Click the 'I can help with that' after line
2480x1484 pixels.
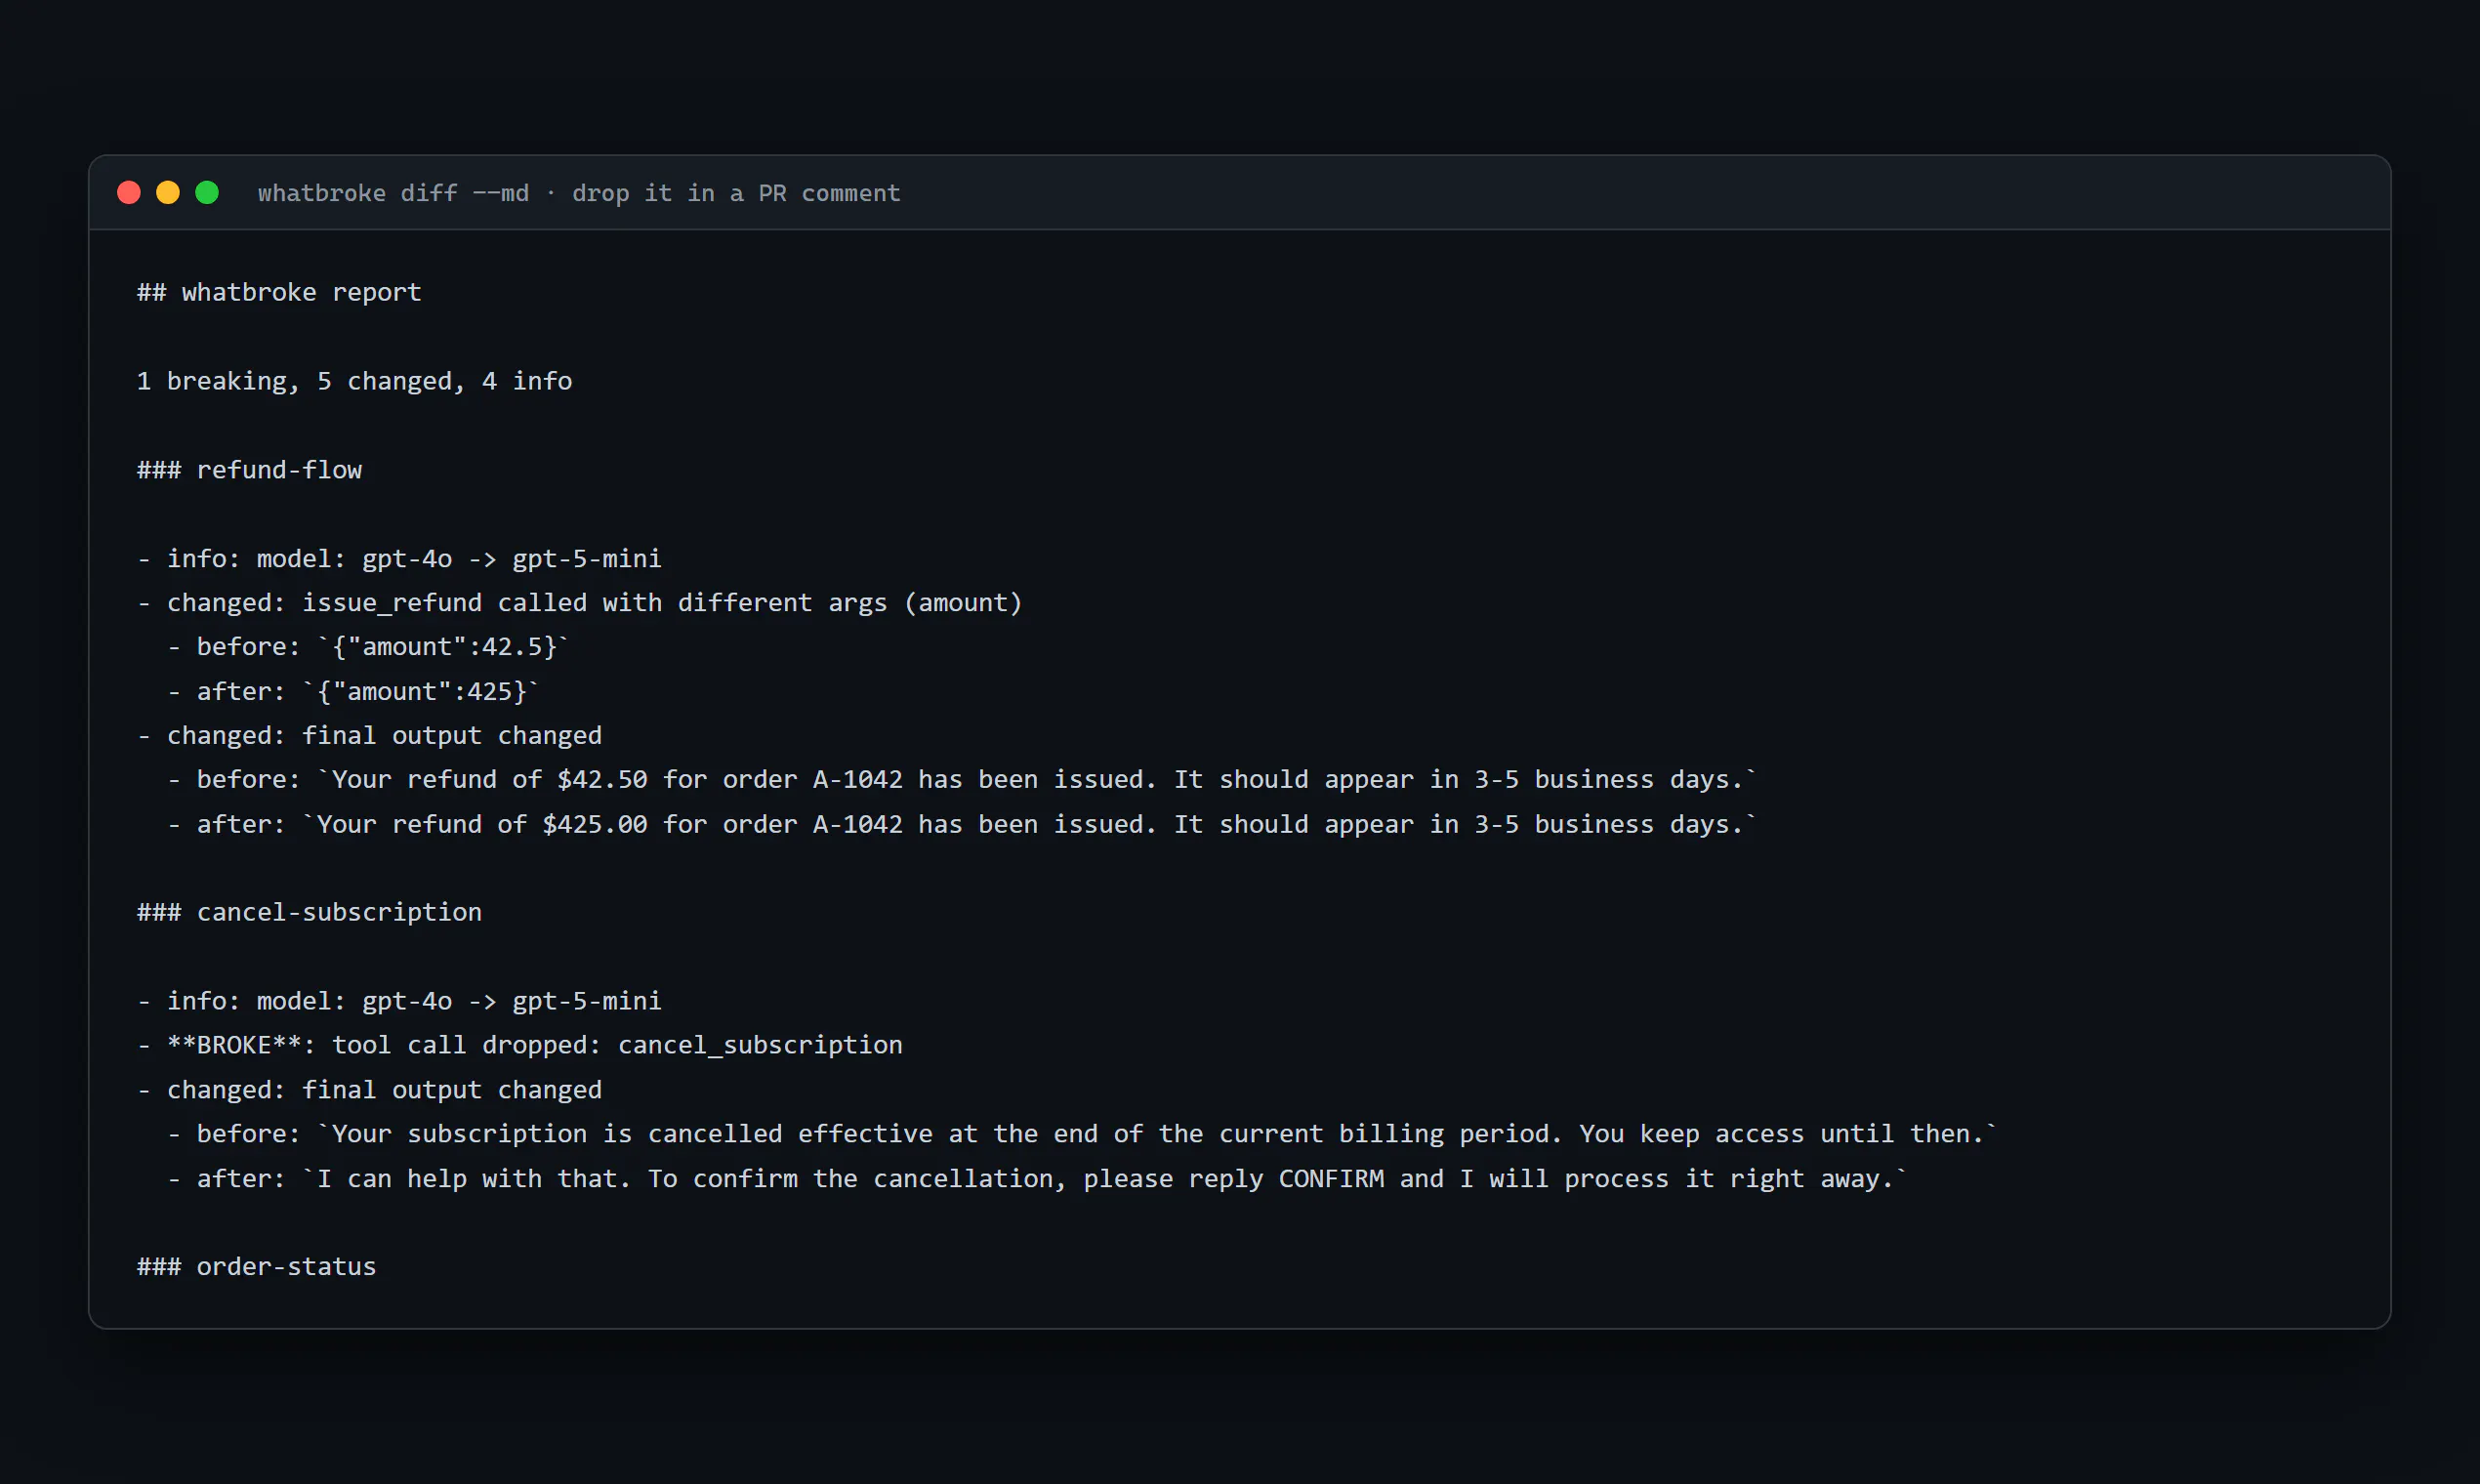tap(1037, 1179)
